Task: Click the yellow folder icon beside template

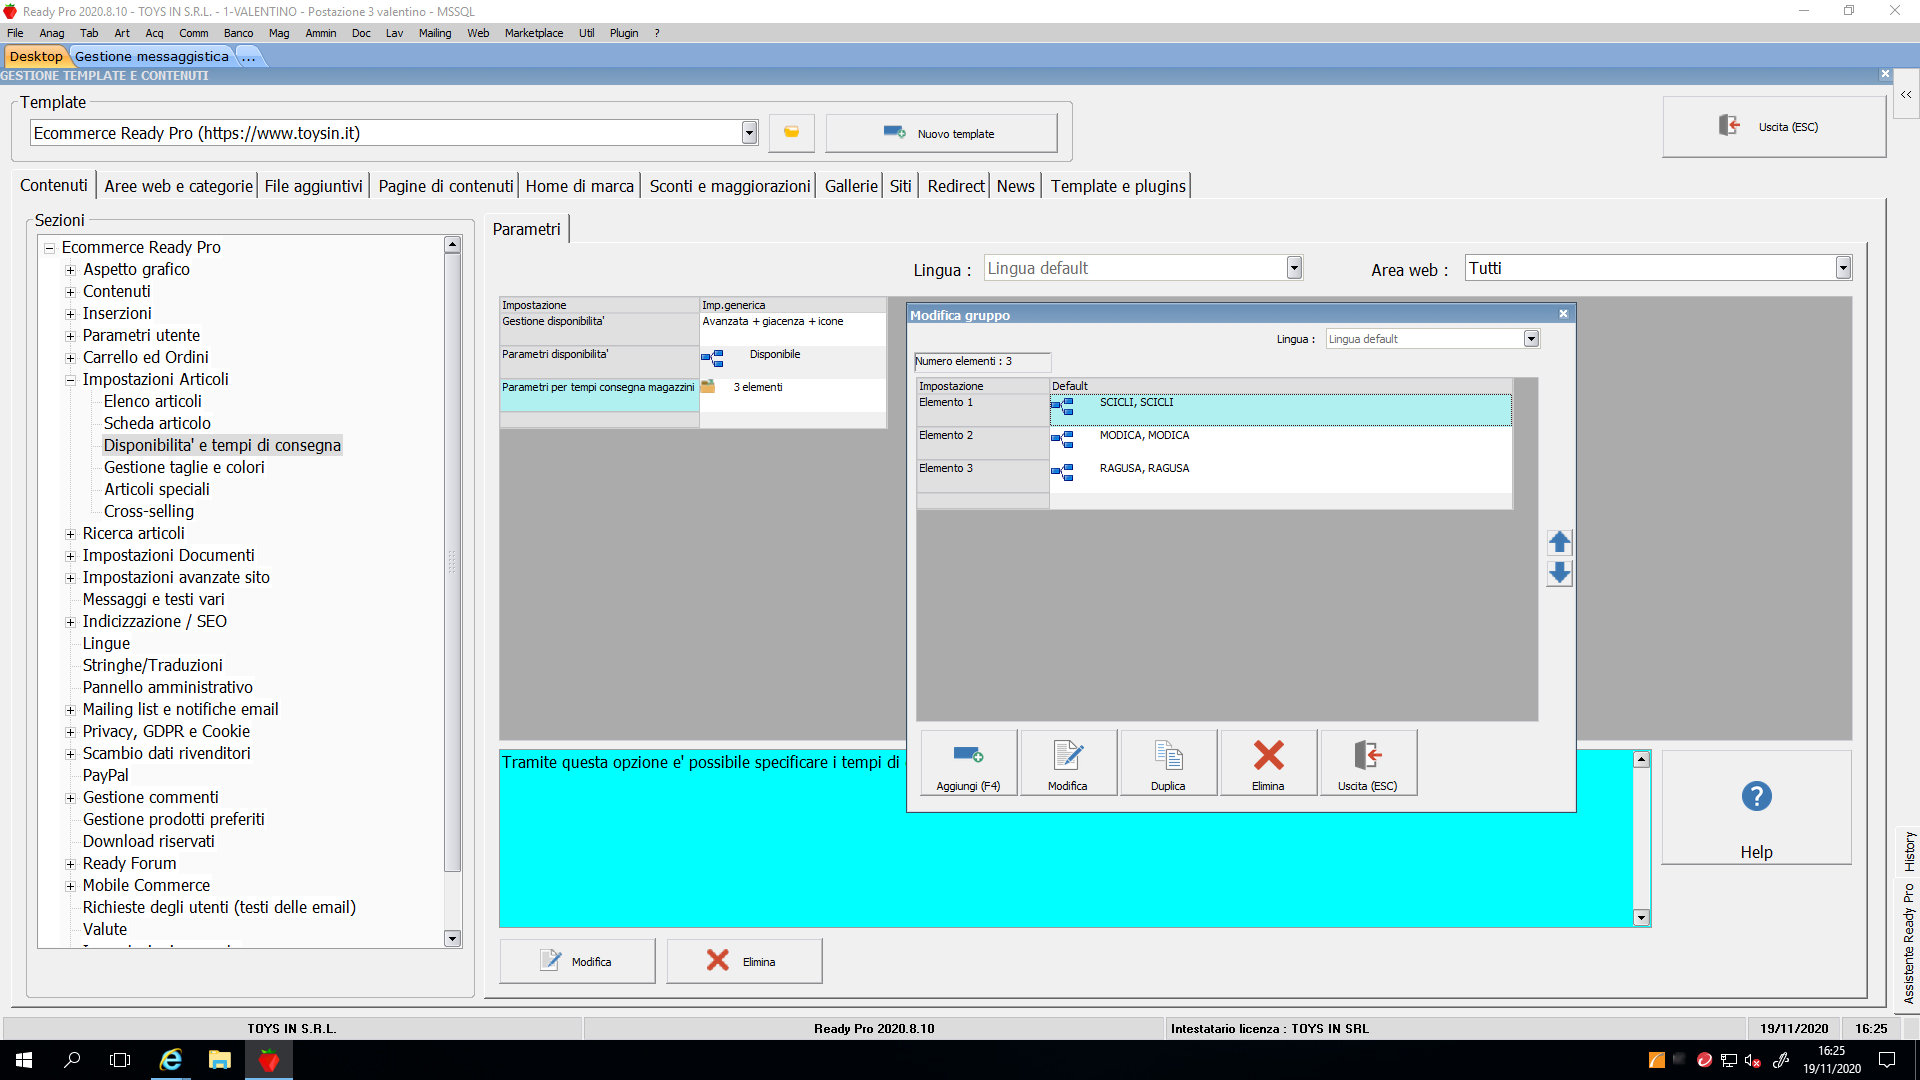Action: (x=791, y=133)
